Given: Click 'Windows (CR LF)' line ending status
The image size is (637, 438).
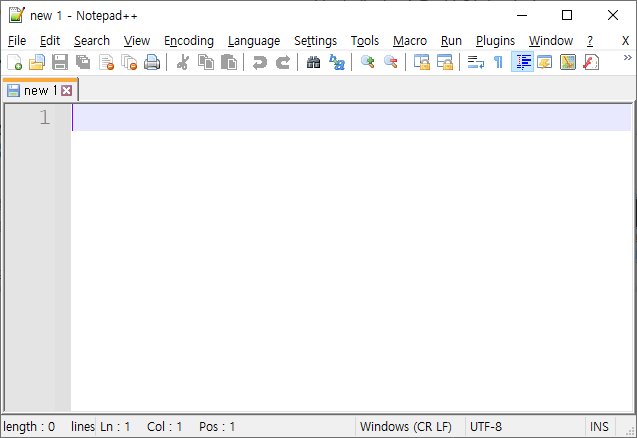Looking at the screenshot, I should [x=406, y=427].
